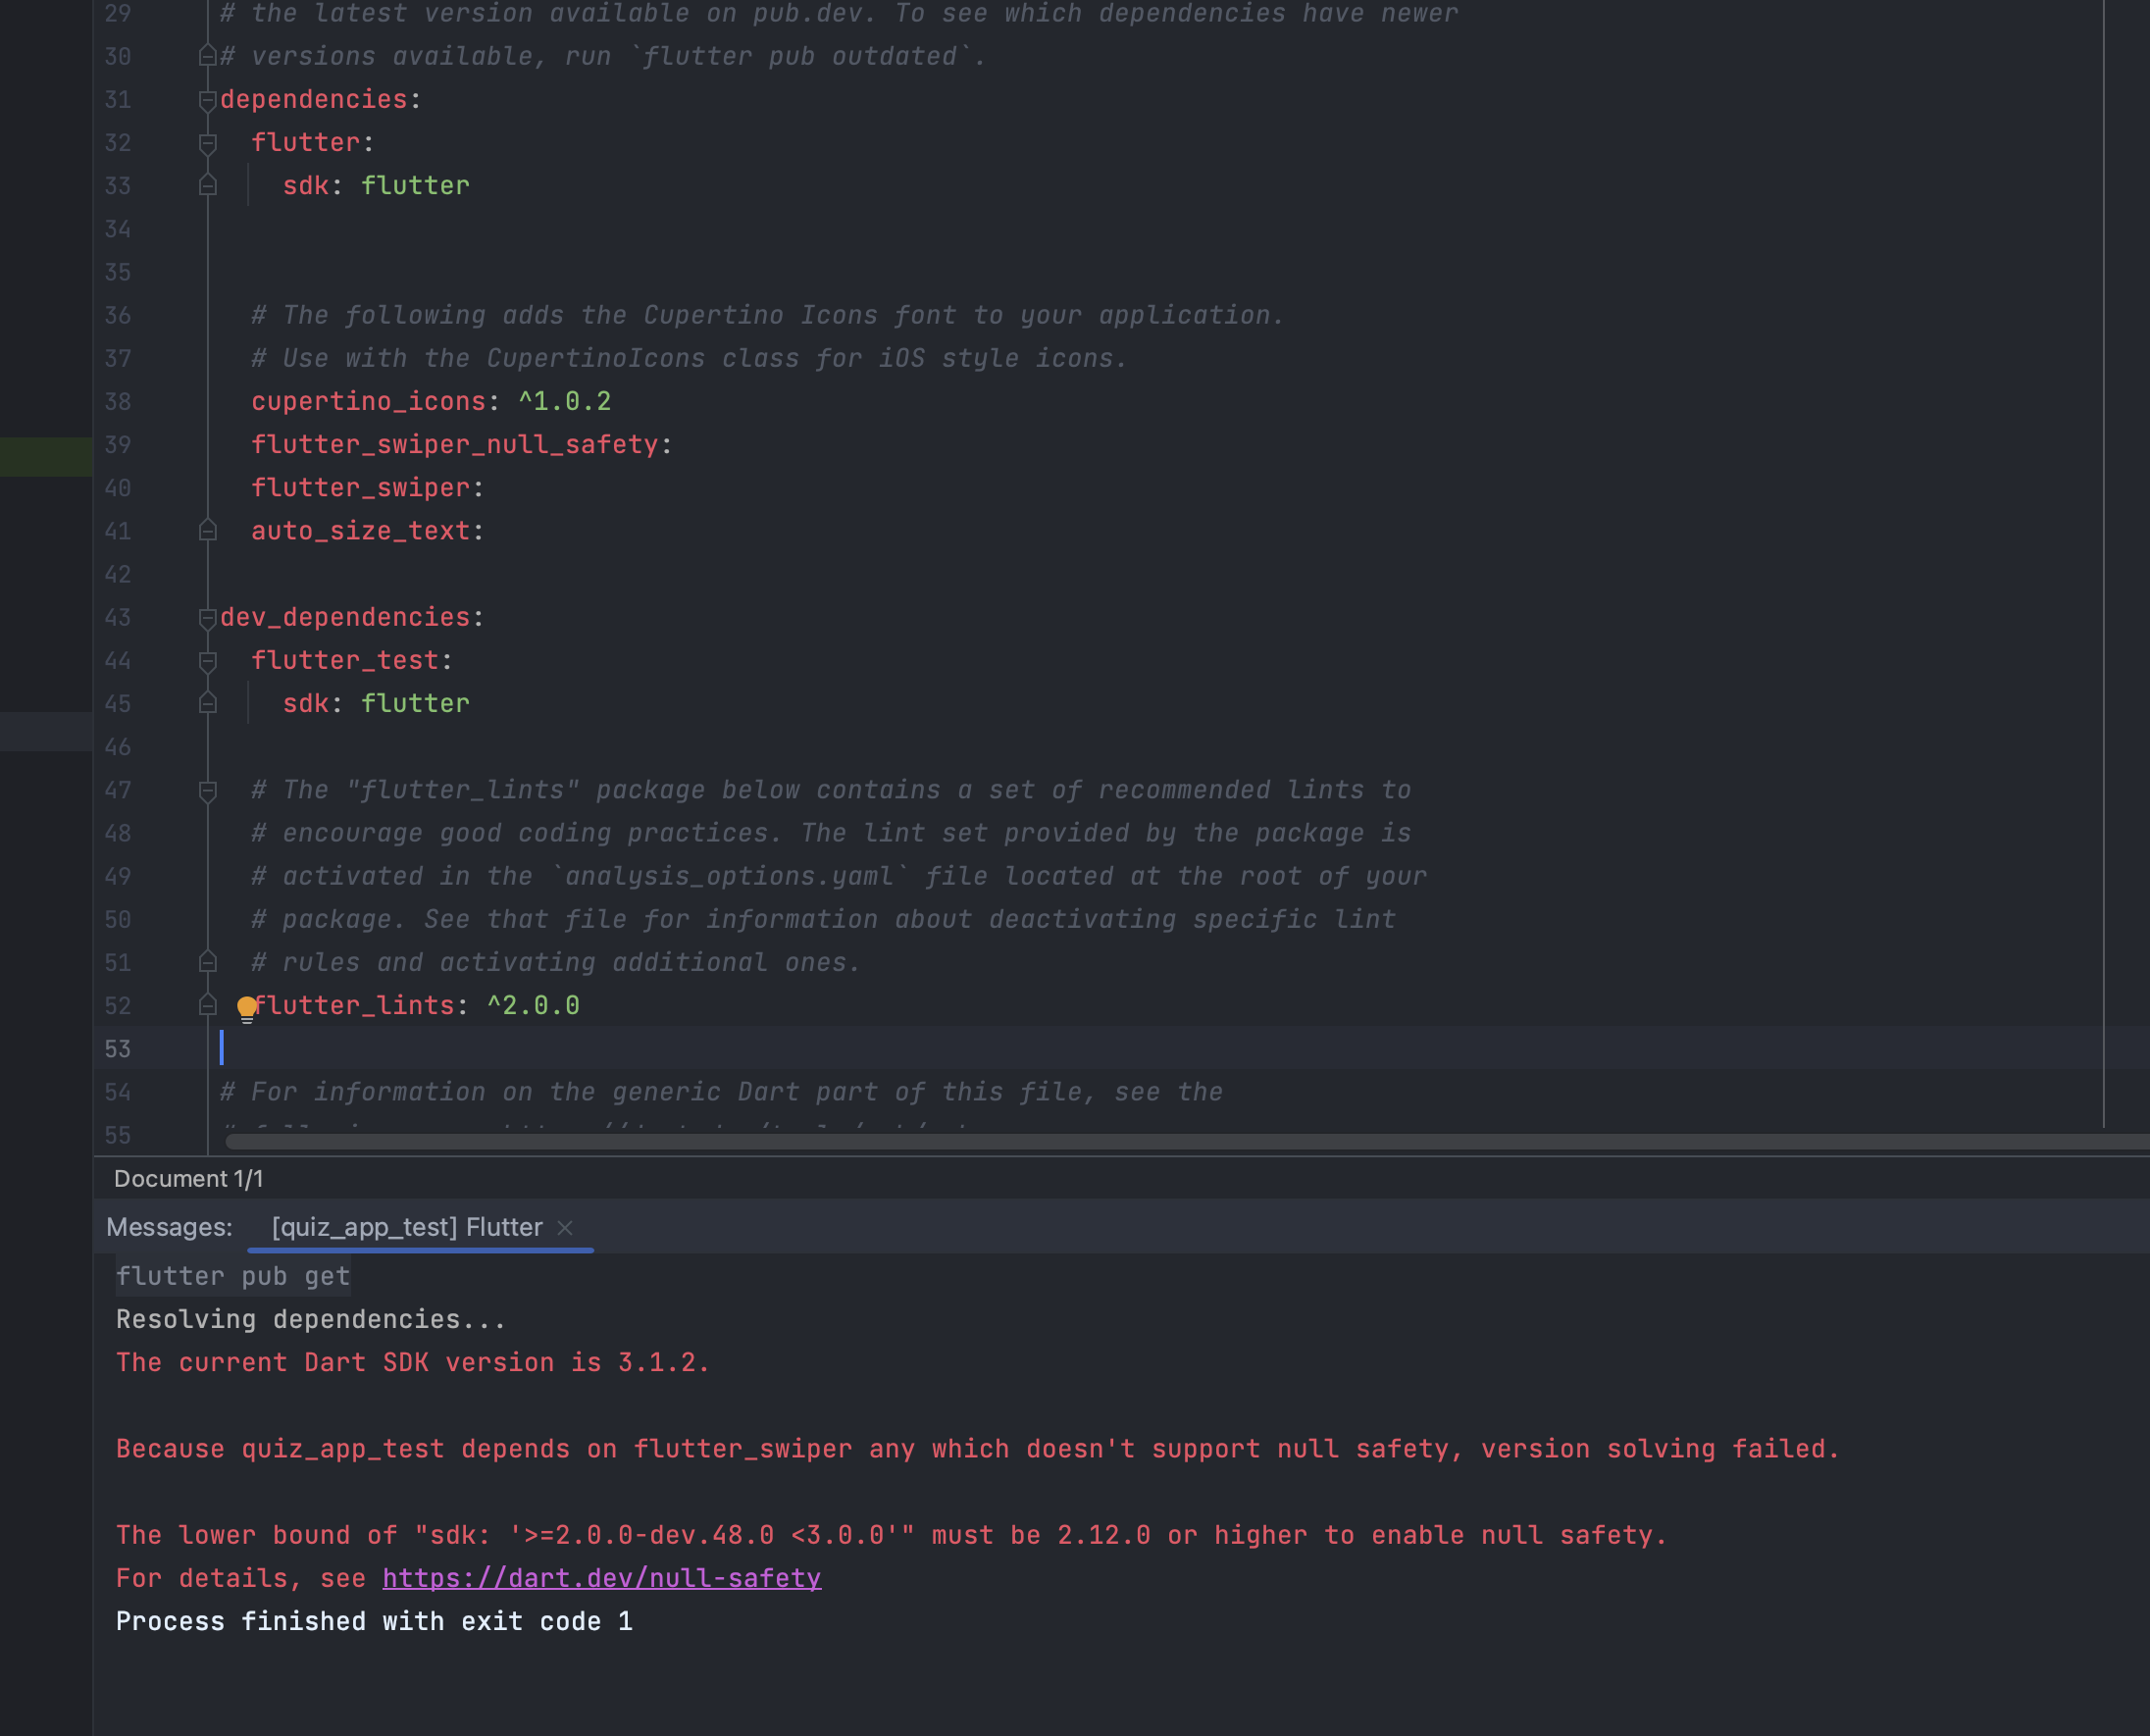Screen dimensions: 2150x1736
Task: Click the fold end marker at line 41
Action: coord(208,531)
